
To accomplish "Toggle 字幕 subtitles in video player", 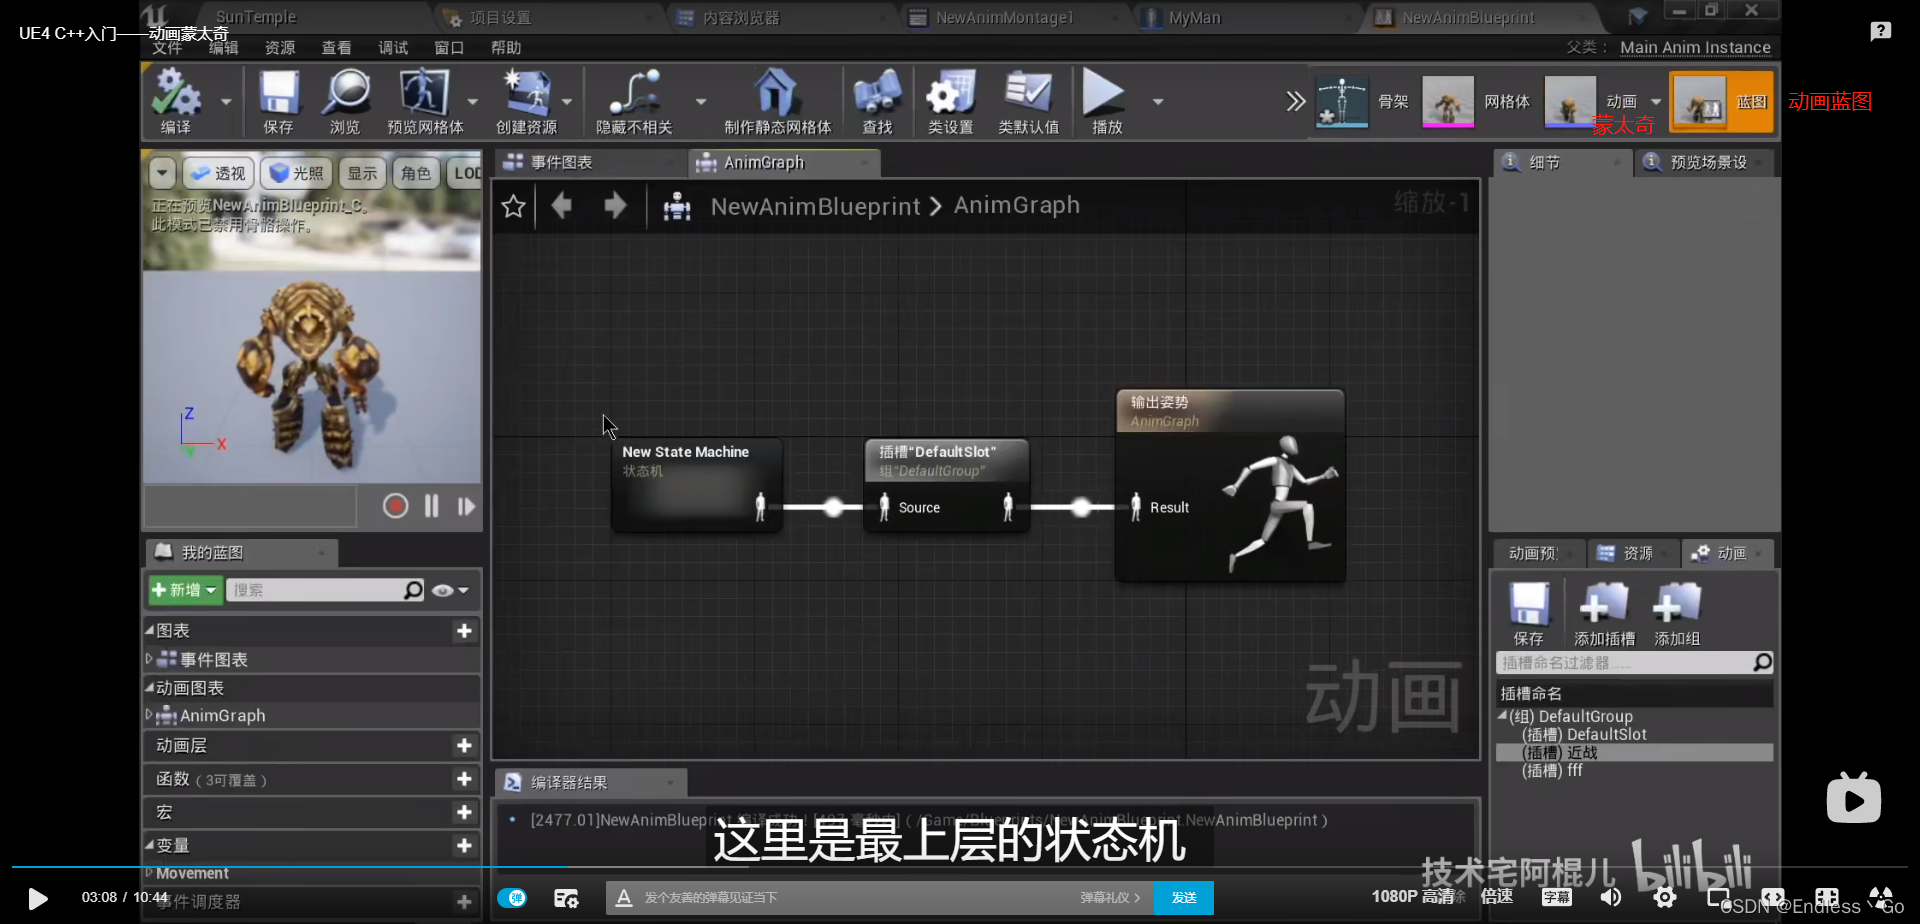I will [1556, 897].
